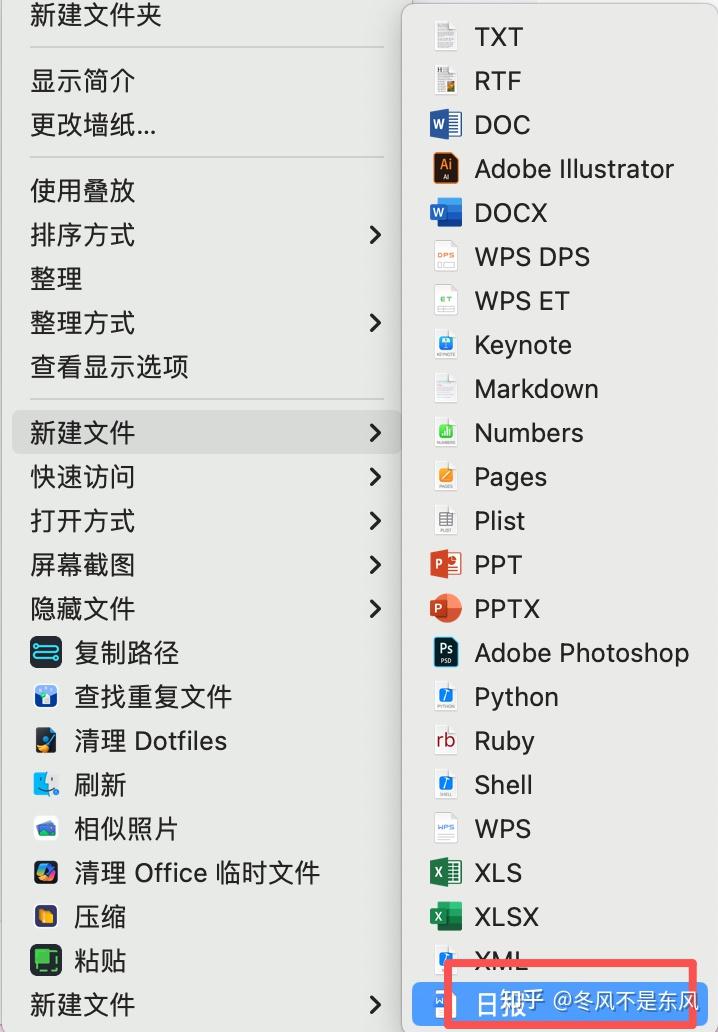Choose Shell file type text
The height and width of the screenshot is (1032, 718).
click(503, 785)
